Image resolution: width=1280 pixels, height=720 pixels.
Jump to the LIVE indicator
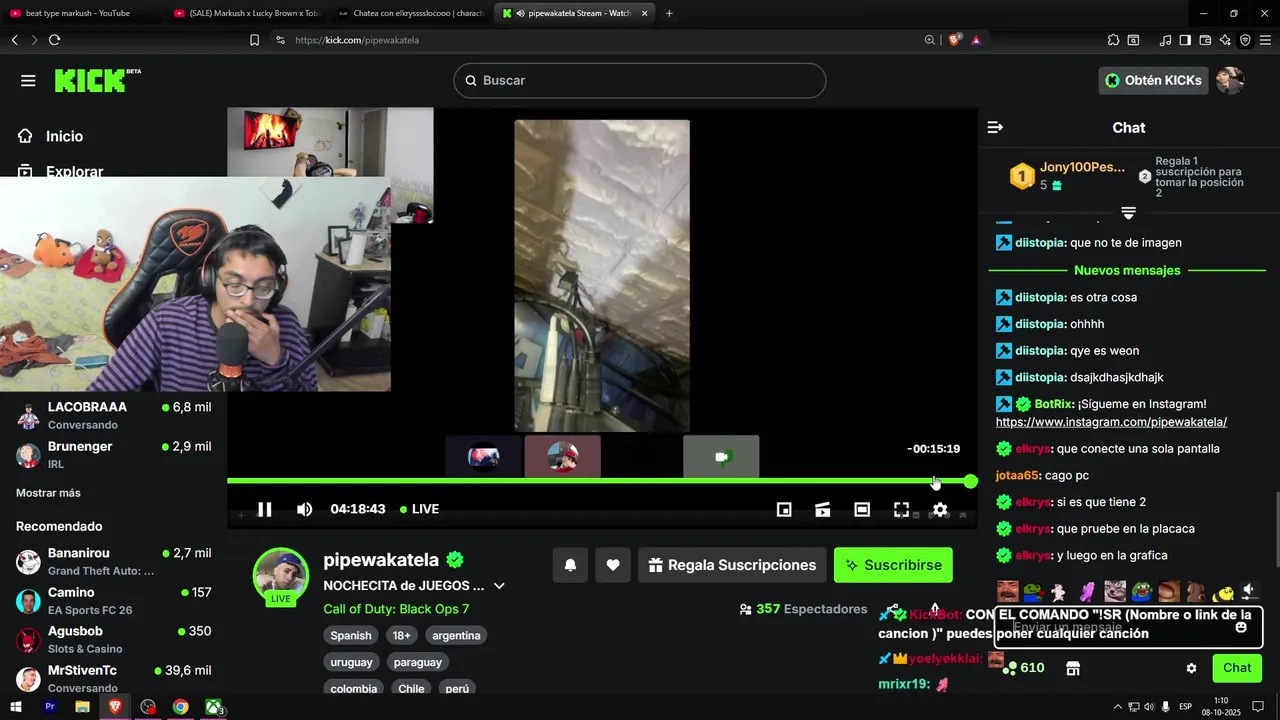(419, 509)
